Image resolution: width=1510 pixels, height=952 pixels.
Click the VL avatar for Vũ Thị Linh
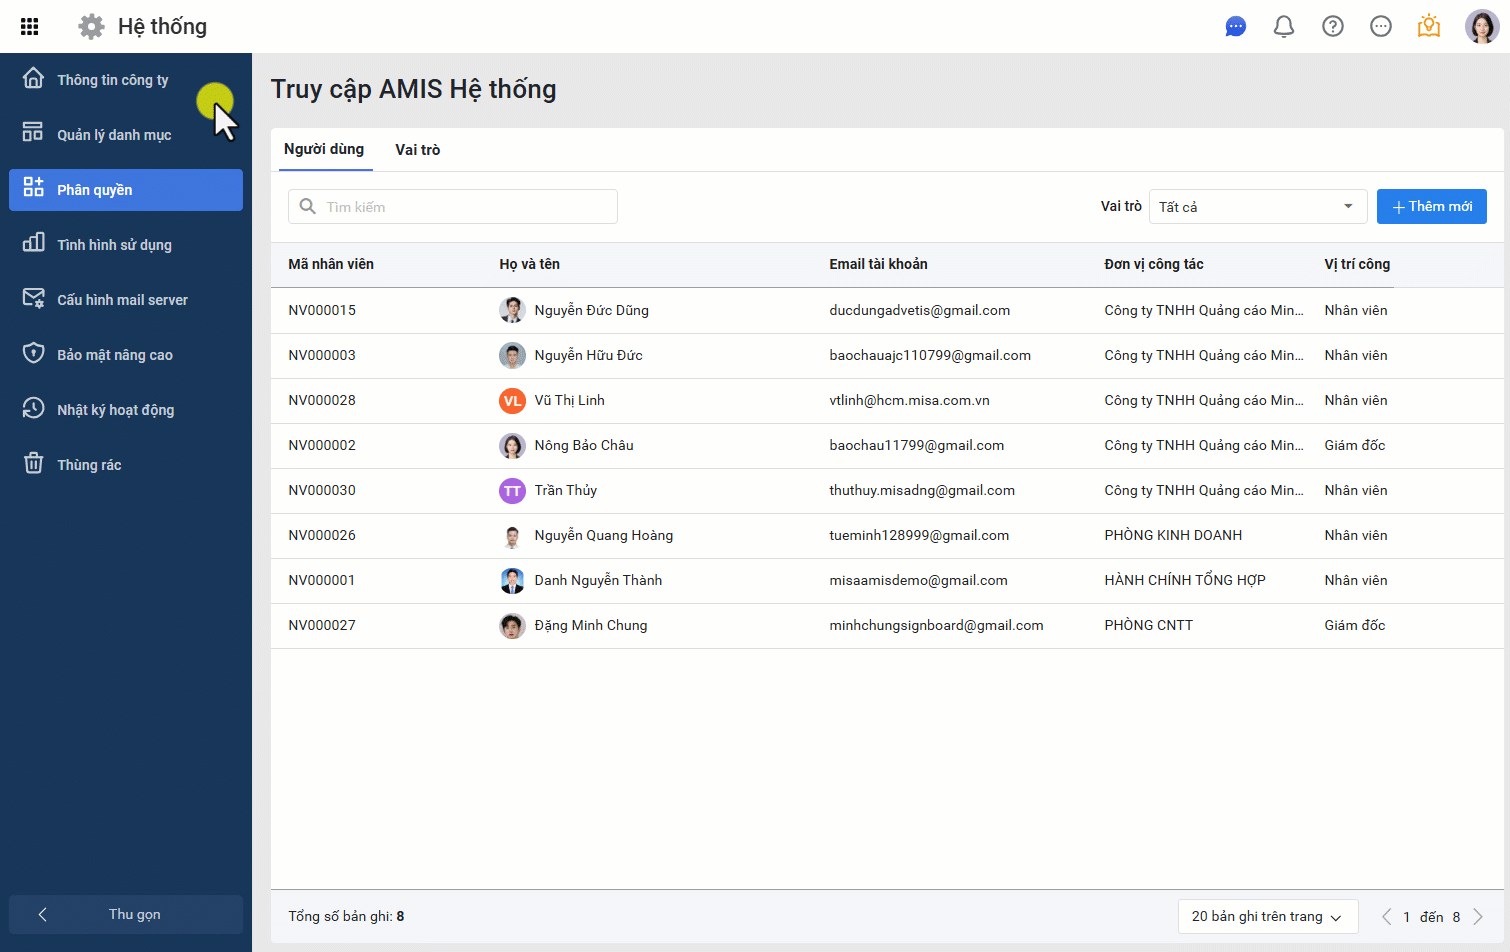[512, 401]
